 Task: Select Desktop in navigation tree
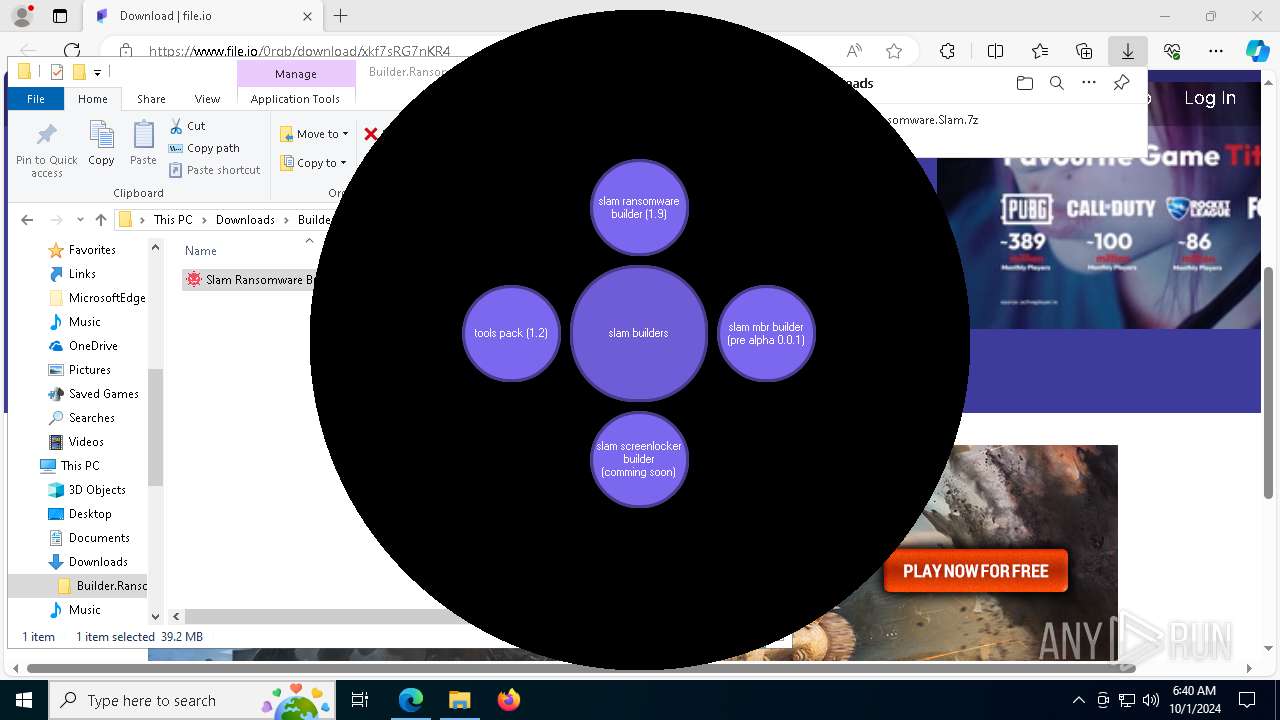(90, 514)
